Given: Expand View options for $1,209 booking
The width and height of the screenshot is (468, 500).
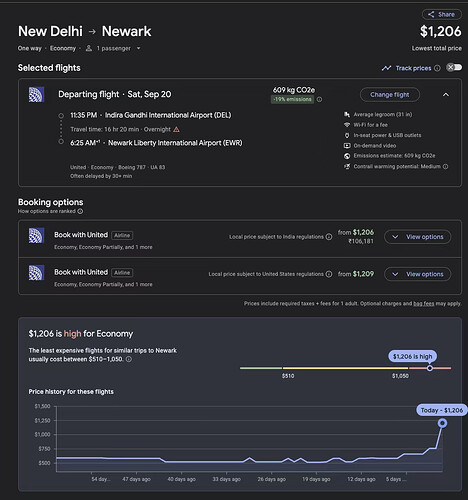Looking at the screenshot, I should (418, 274).
